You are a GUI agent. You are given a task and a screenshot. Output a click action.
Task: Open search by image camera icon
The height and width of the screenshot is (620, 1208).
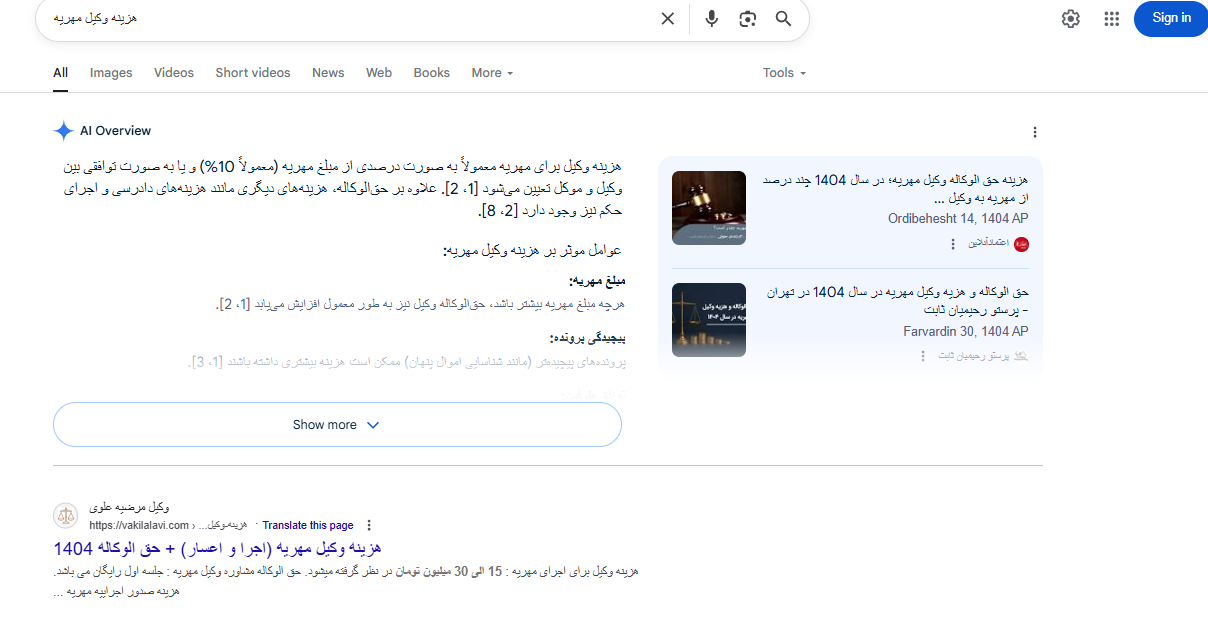(x=747, y=19)
